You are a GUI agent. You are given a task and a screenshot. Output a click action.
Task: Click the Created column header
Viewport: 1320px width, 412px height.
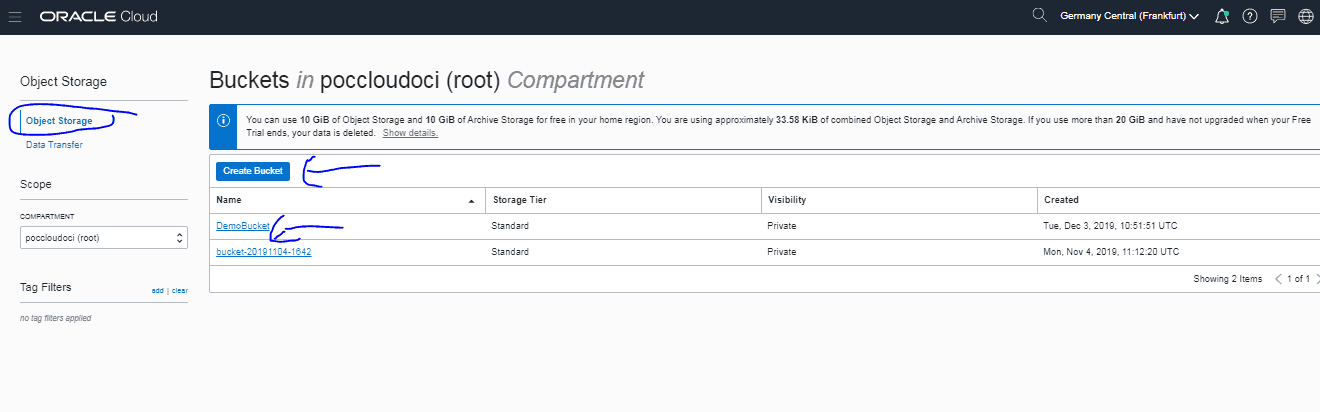pos(1061,200)
